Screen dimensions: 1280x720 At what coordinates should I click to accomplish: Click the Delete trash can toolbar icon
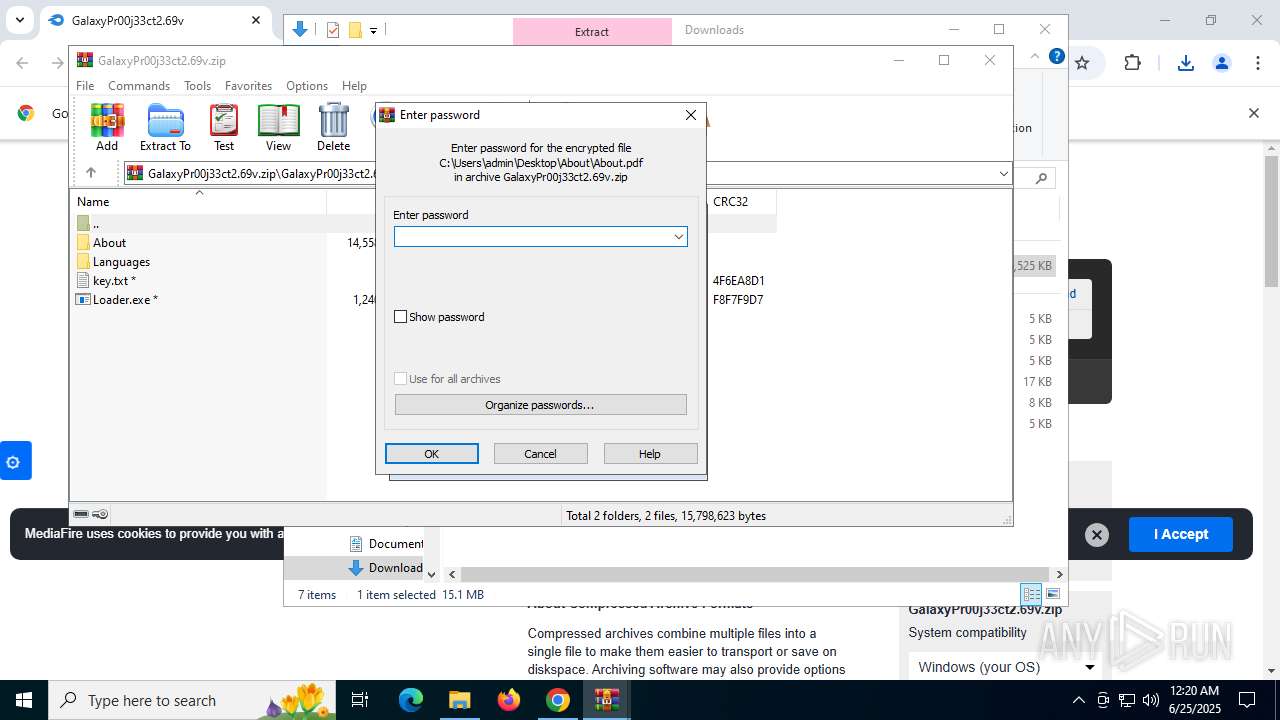[334, 128]
